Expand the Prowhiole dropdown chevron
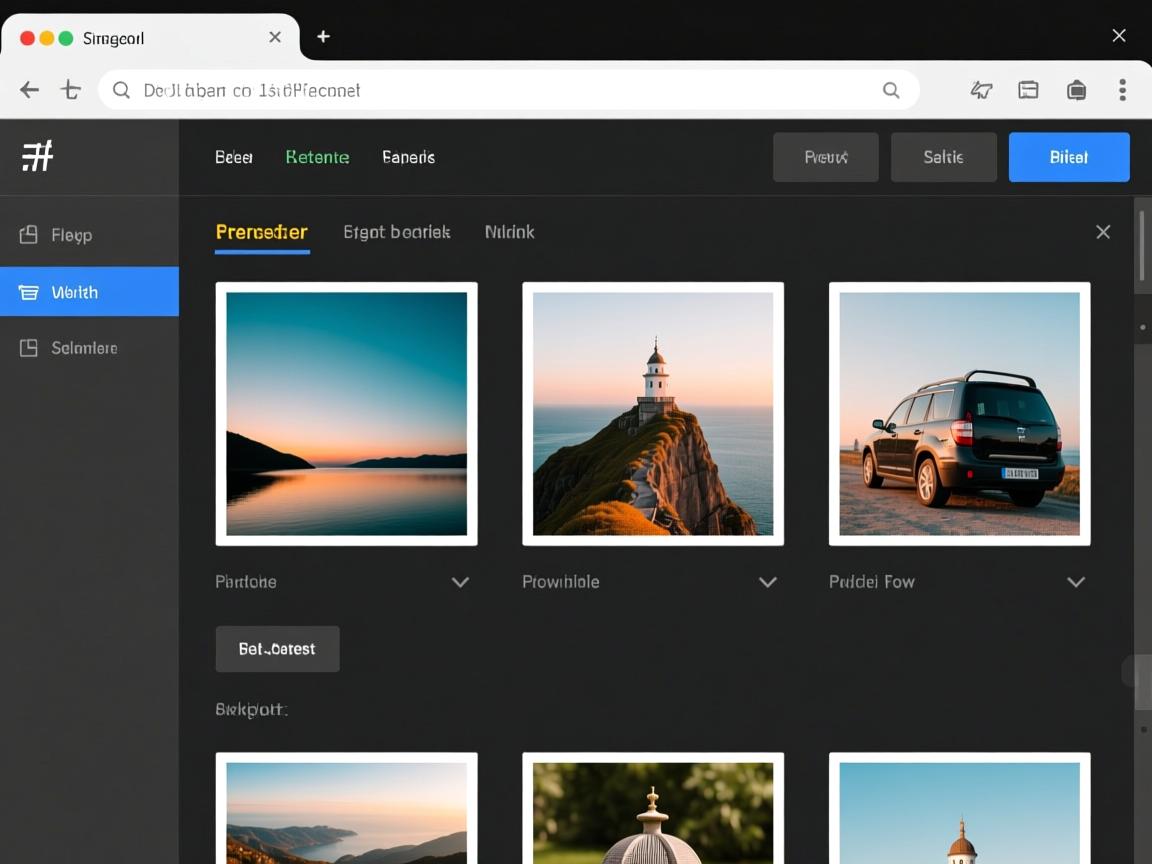 point(767,582)
